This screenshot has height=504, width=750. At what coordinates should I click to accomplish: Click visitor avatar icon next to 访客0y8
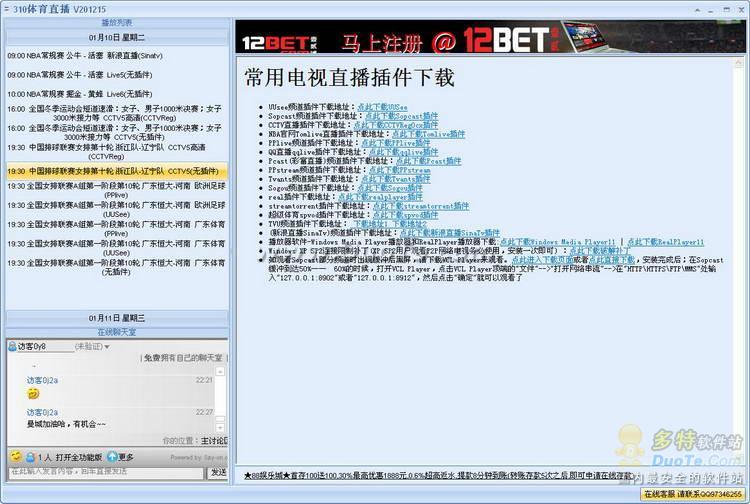coord(12,346)
